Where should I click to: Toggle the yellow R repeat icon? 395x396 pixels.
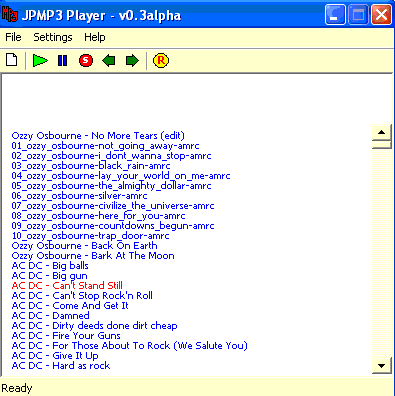[x=161, y=61]
